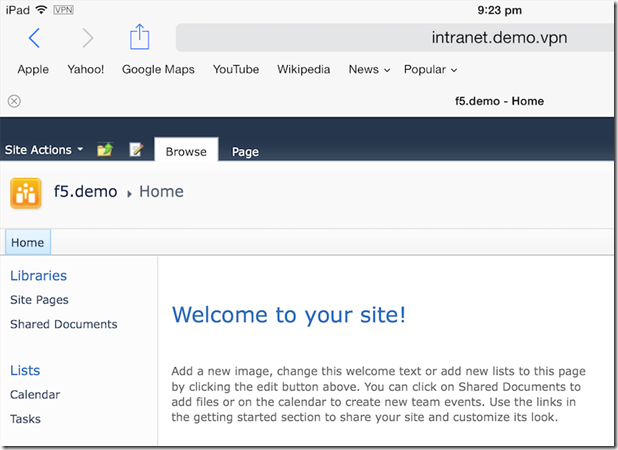
Task: Switch to the Page ribbon tab
Action: (x=245, y=152)
